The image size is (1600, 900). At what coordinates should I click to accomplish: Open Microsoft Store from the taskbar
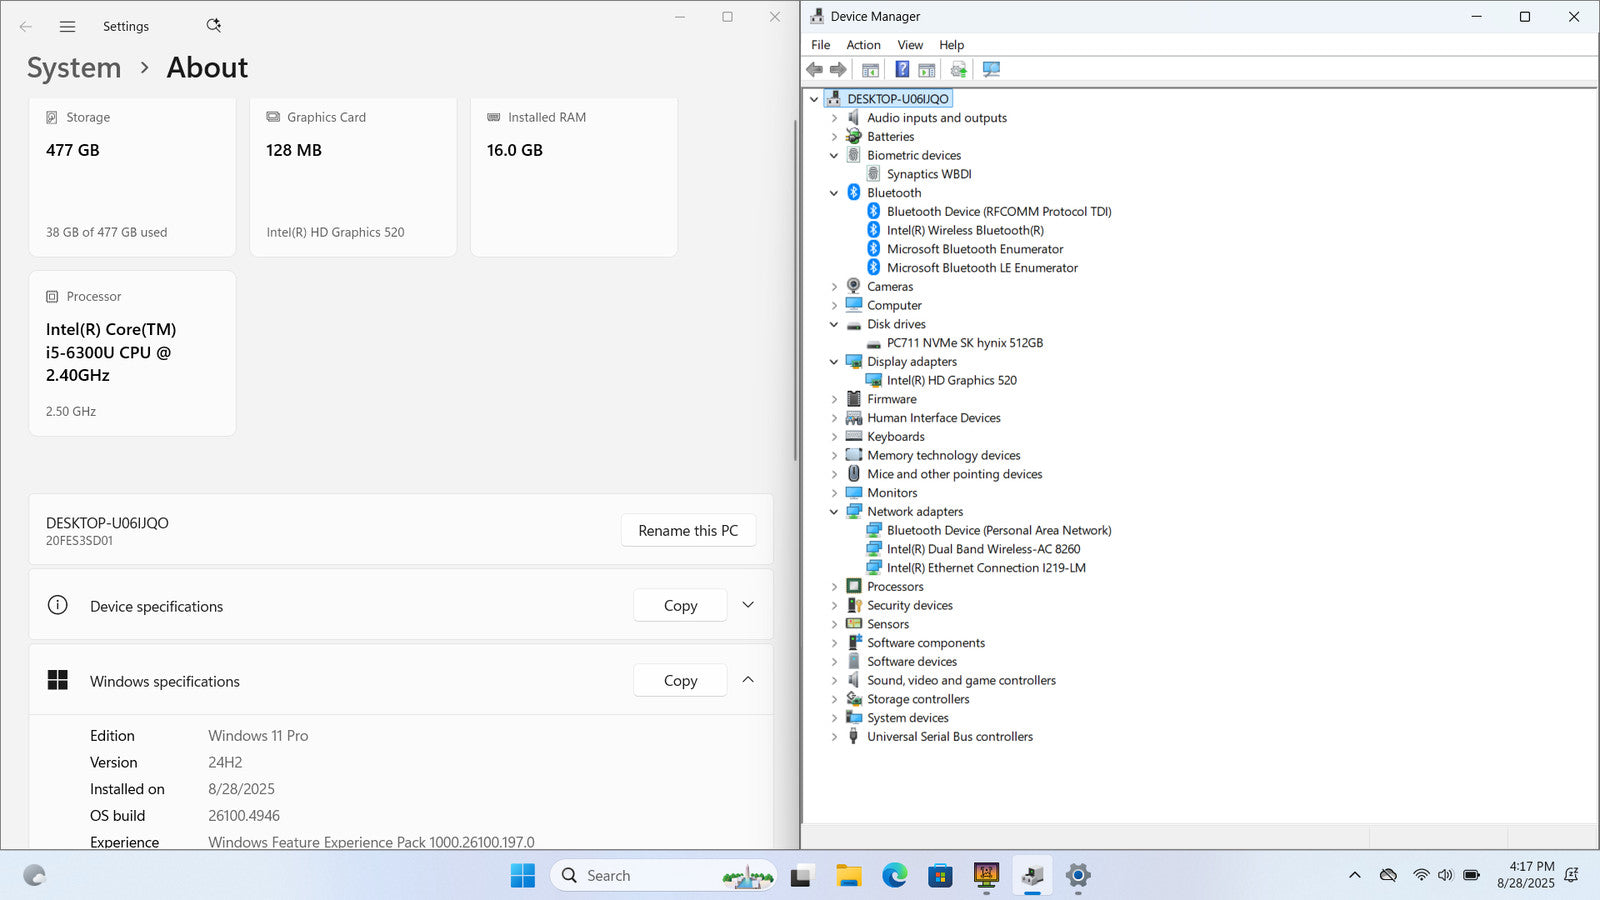click(x=940, y=876)
